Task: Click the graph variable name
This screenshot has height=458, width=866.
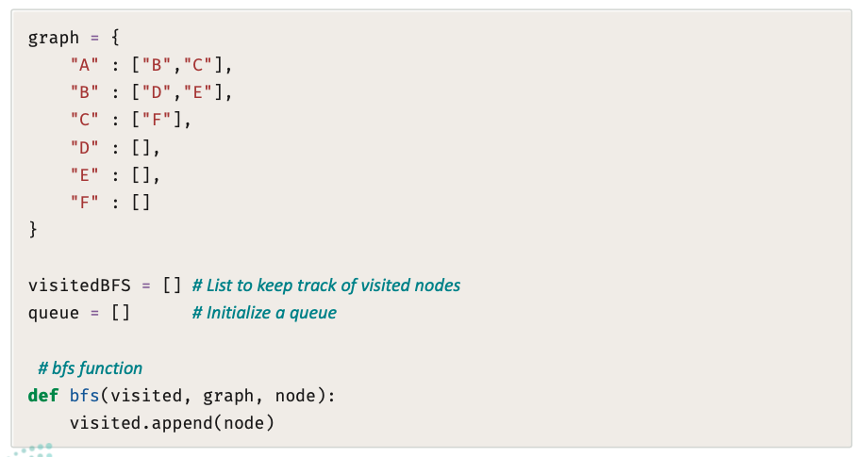Action: tap(54, 38)
